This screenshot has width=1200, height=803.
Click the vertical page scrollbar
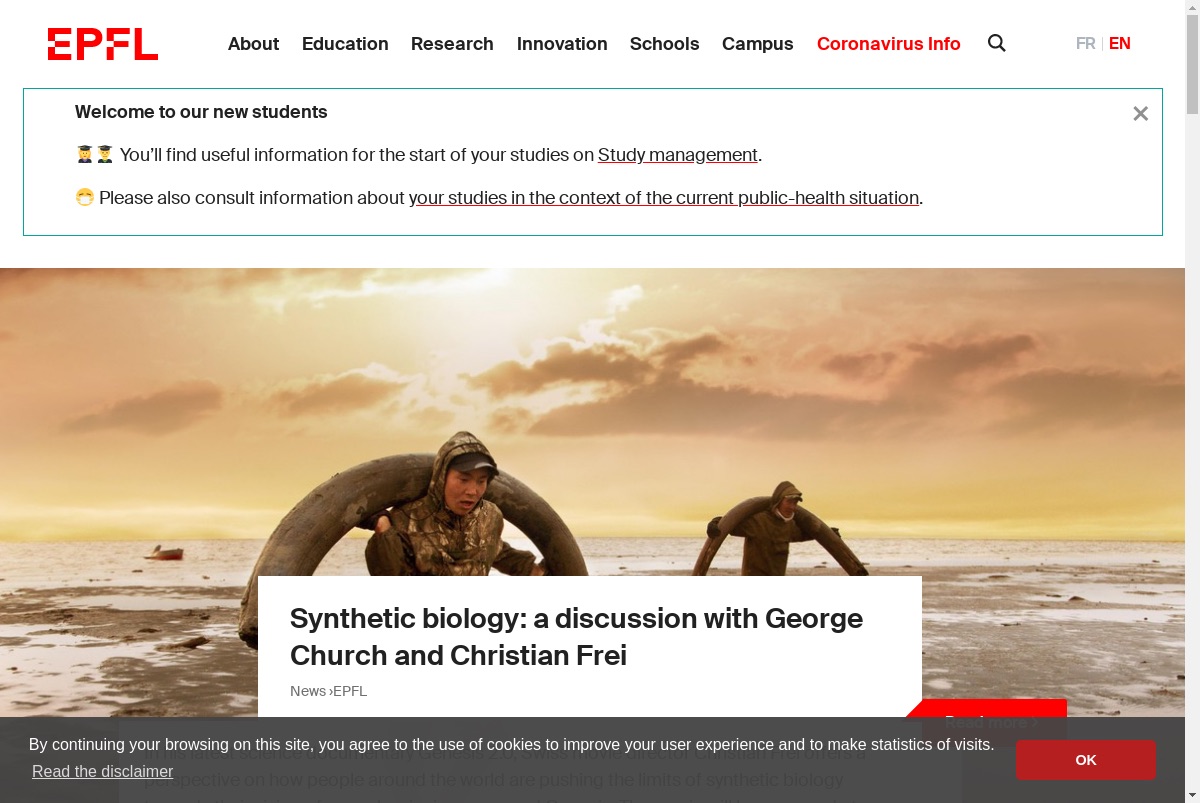click(x=1192, y=401)
